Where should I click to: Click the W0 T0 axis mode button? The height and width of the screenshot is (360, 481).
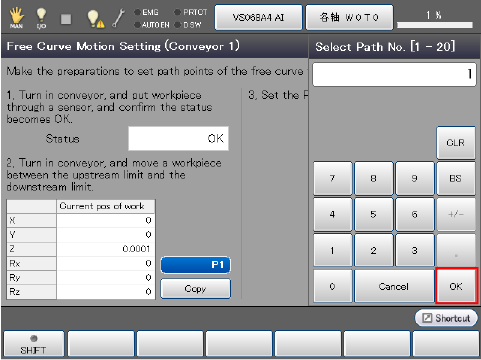(349, 17)
